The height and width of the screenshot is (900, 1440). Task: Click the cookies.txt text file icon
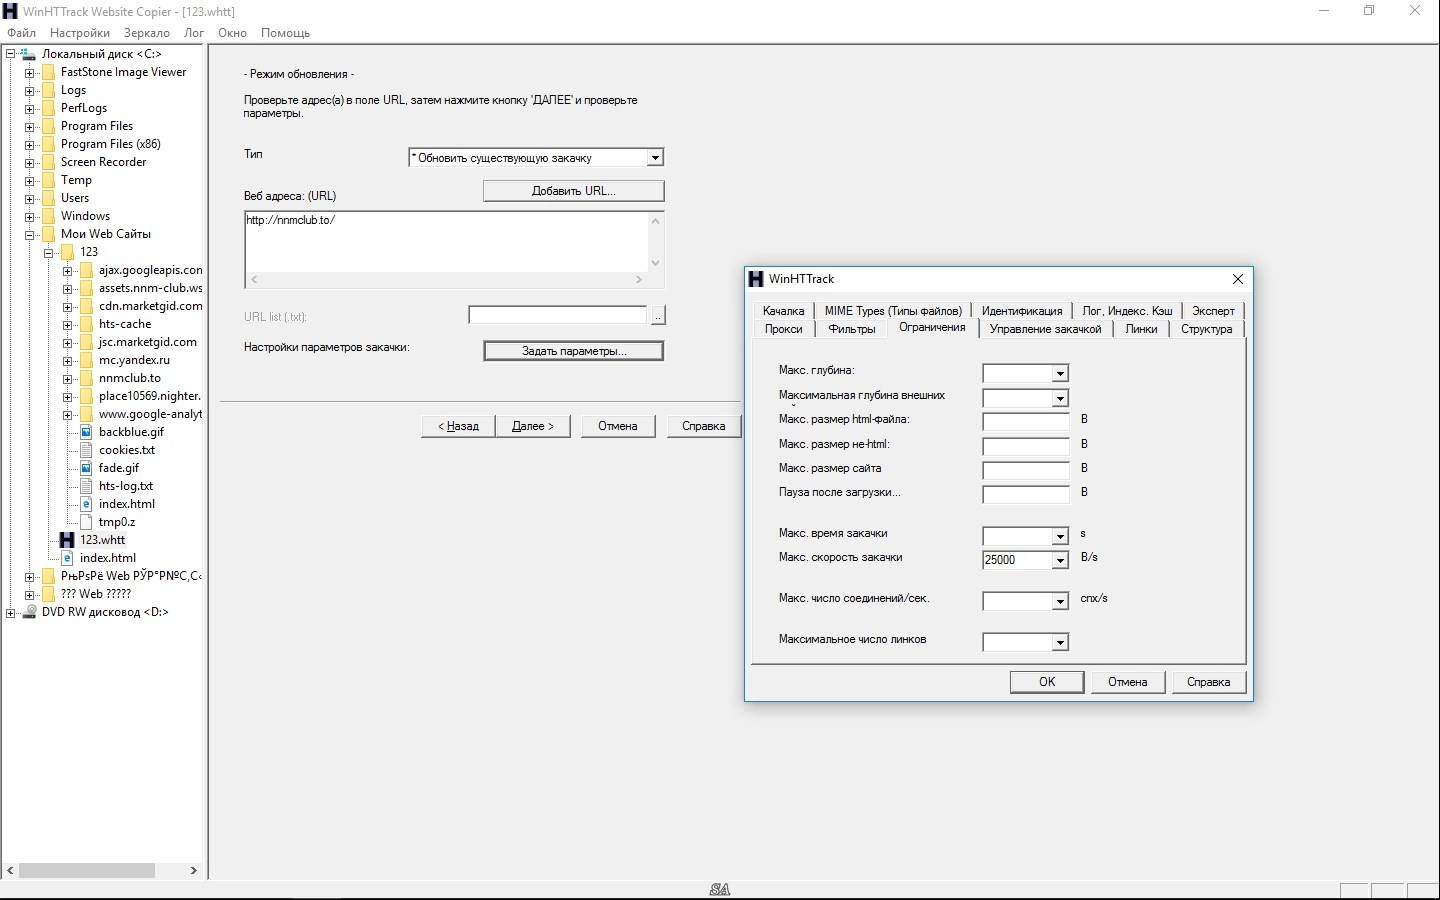[86, 450]
